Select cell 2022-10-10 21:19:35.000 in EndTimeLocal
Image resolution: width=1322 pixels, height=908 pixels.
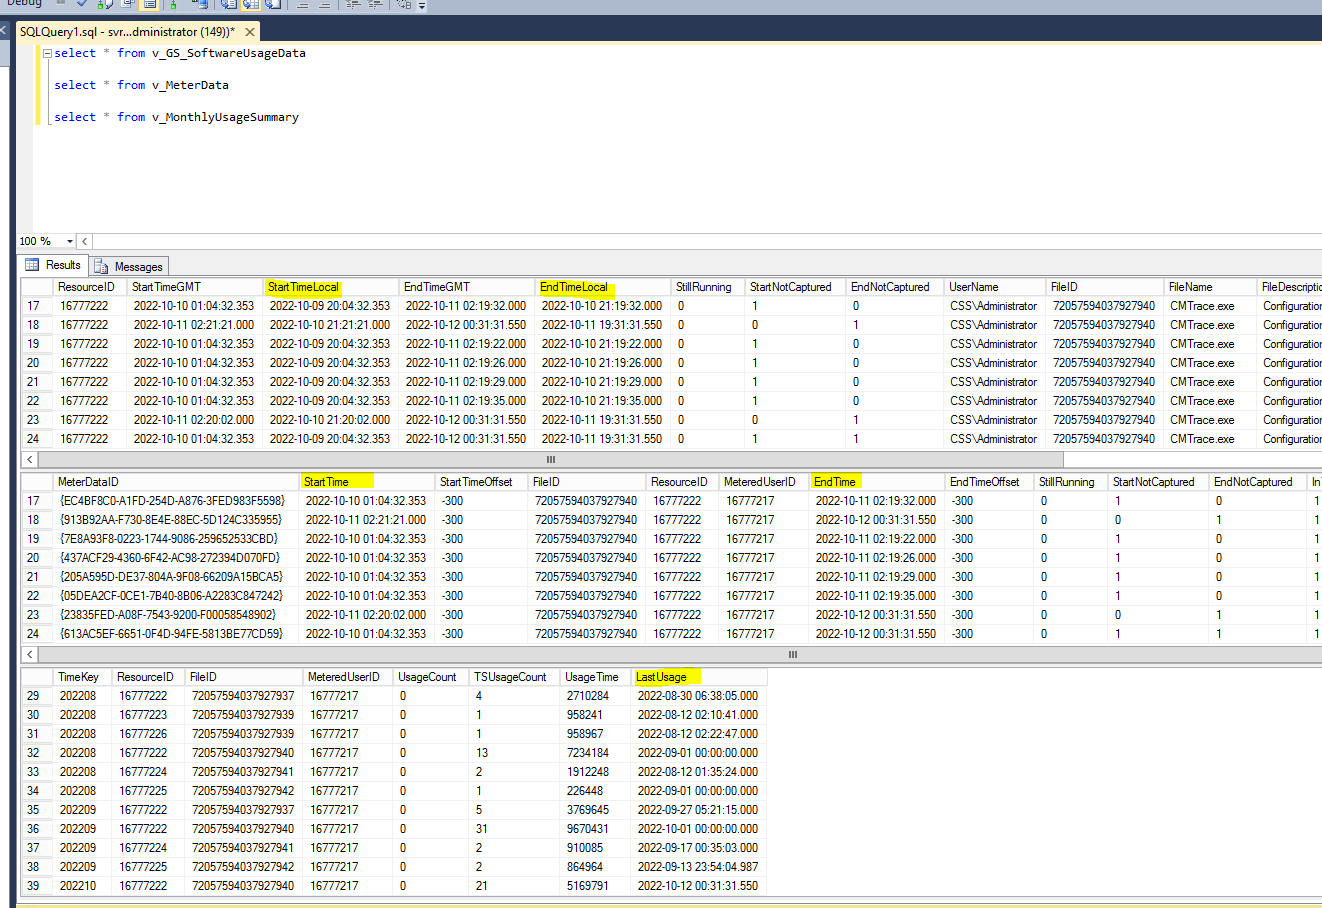603,401
